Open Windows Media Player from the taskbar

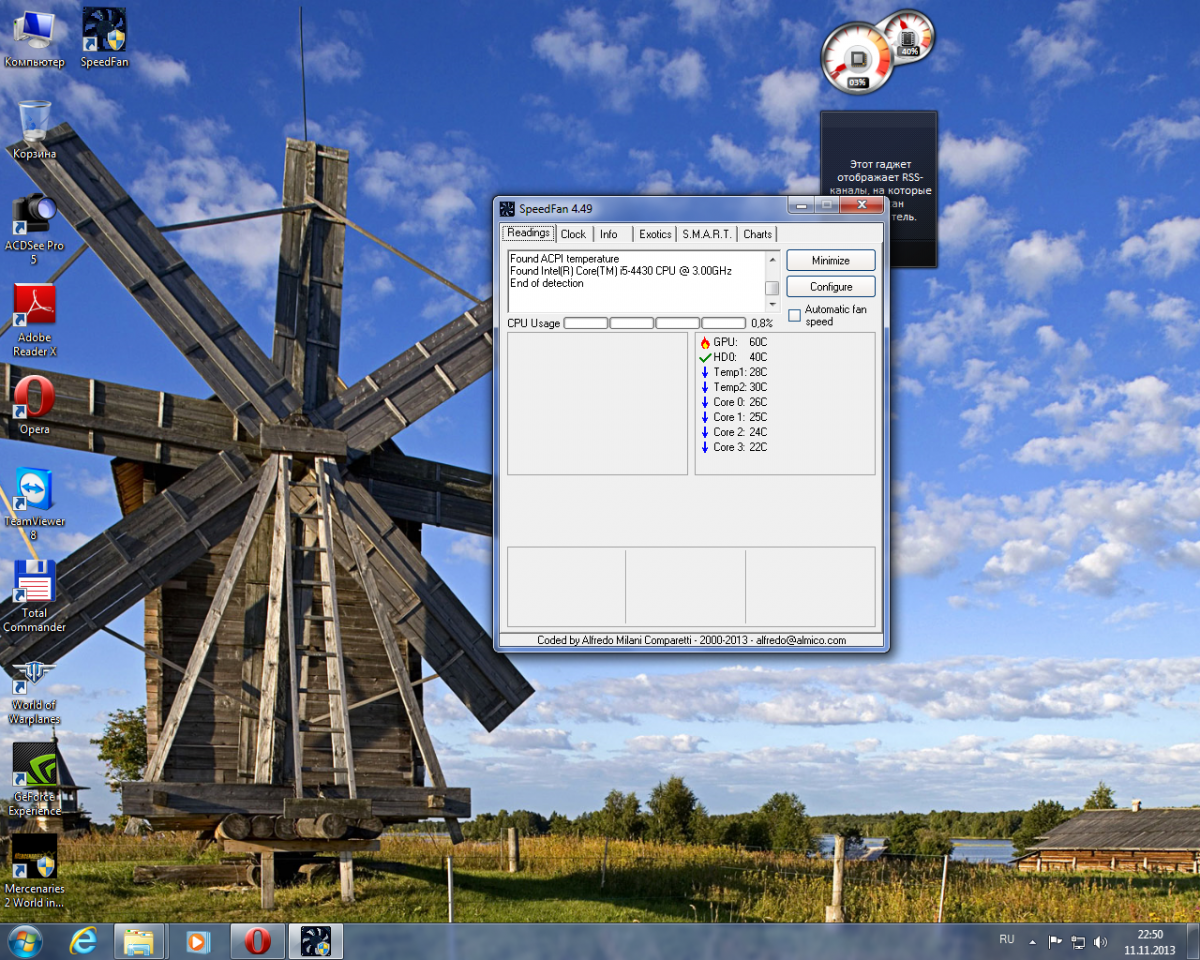point(198,941)
